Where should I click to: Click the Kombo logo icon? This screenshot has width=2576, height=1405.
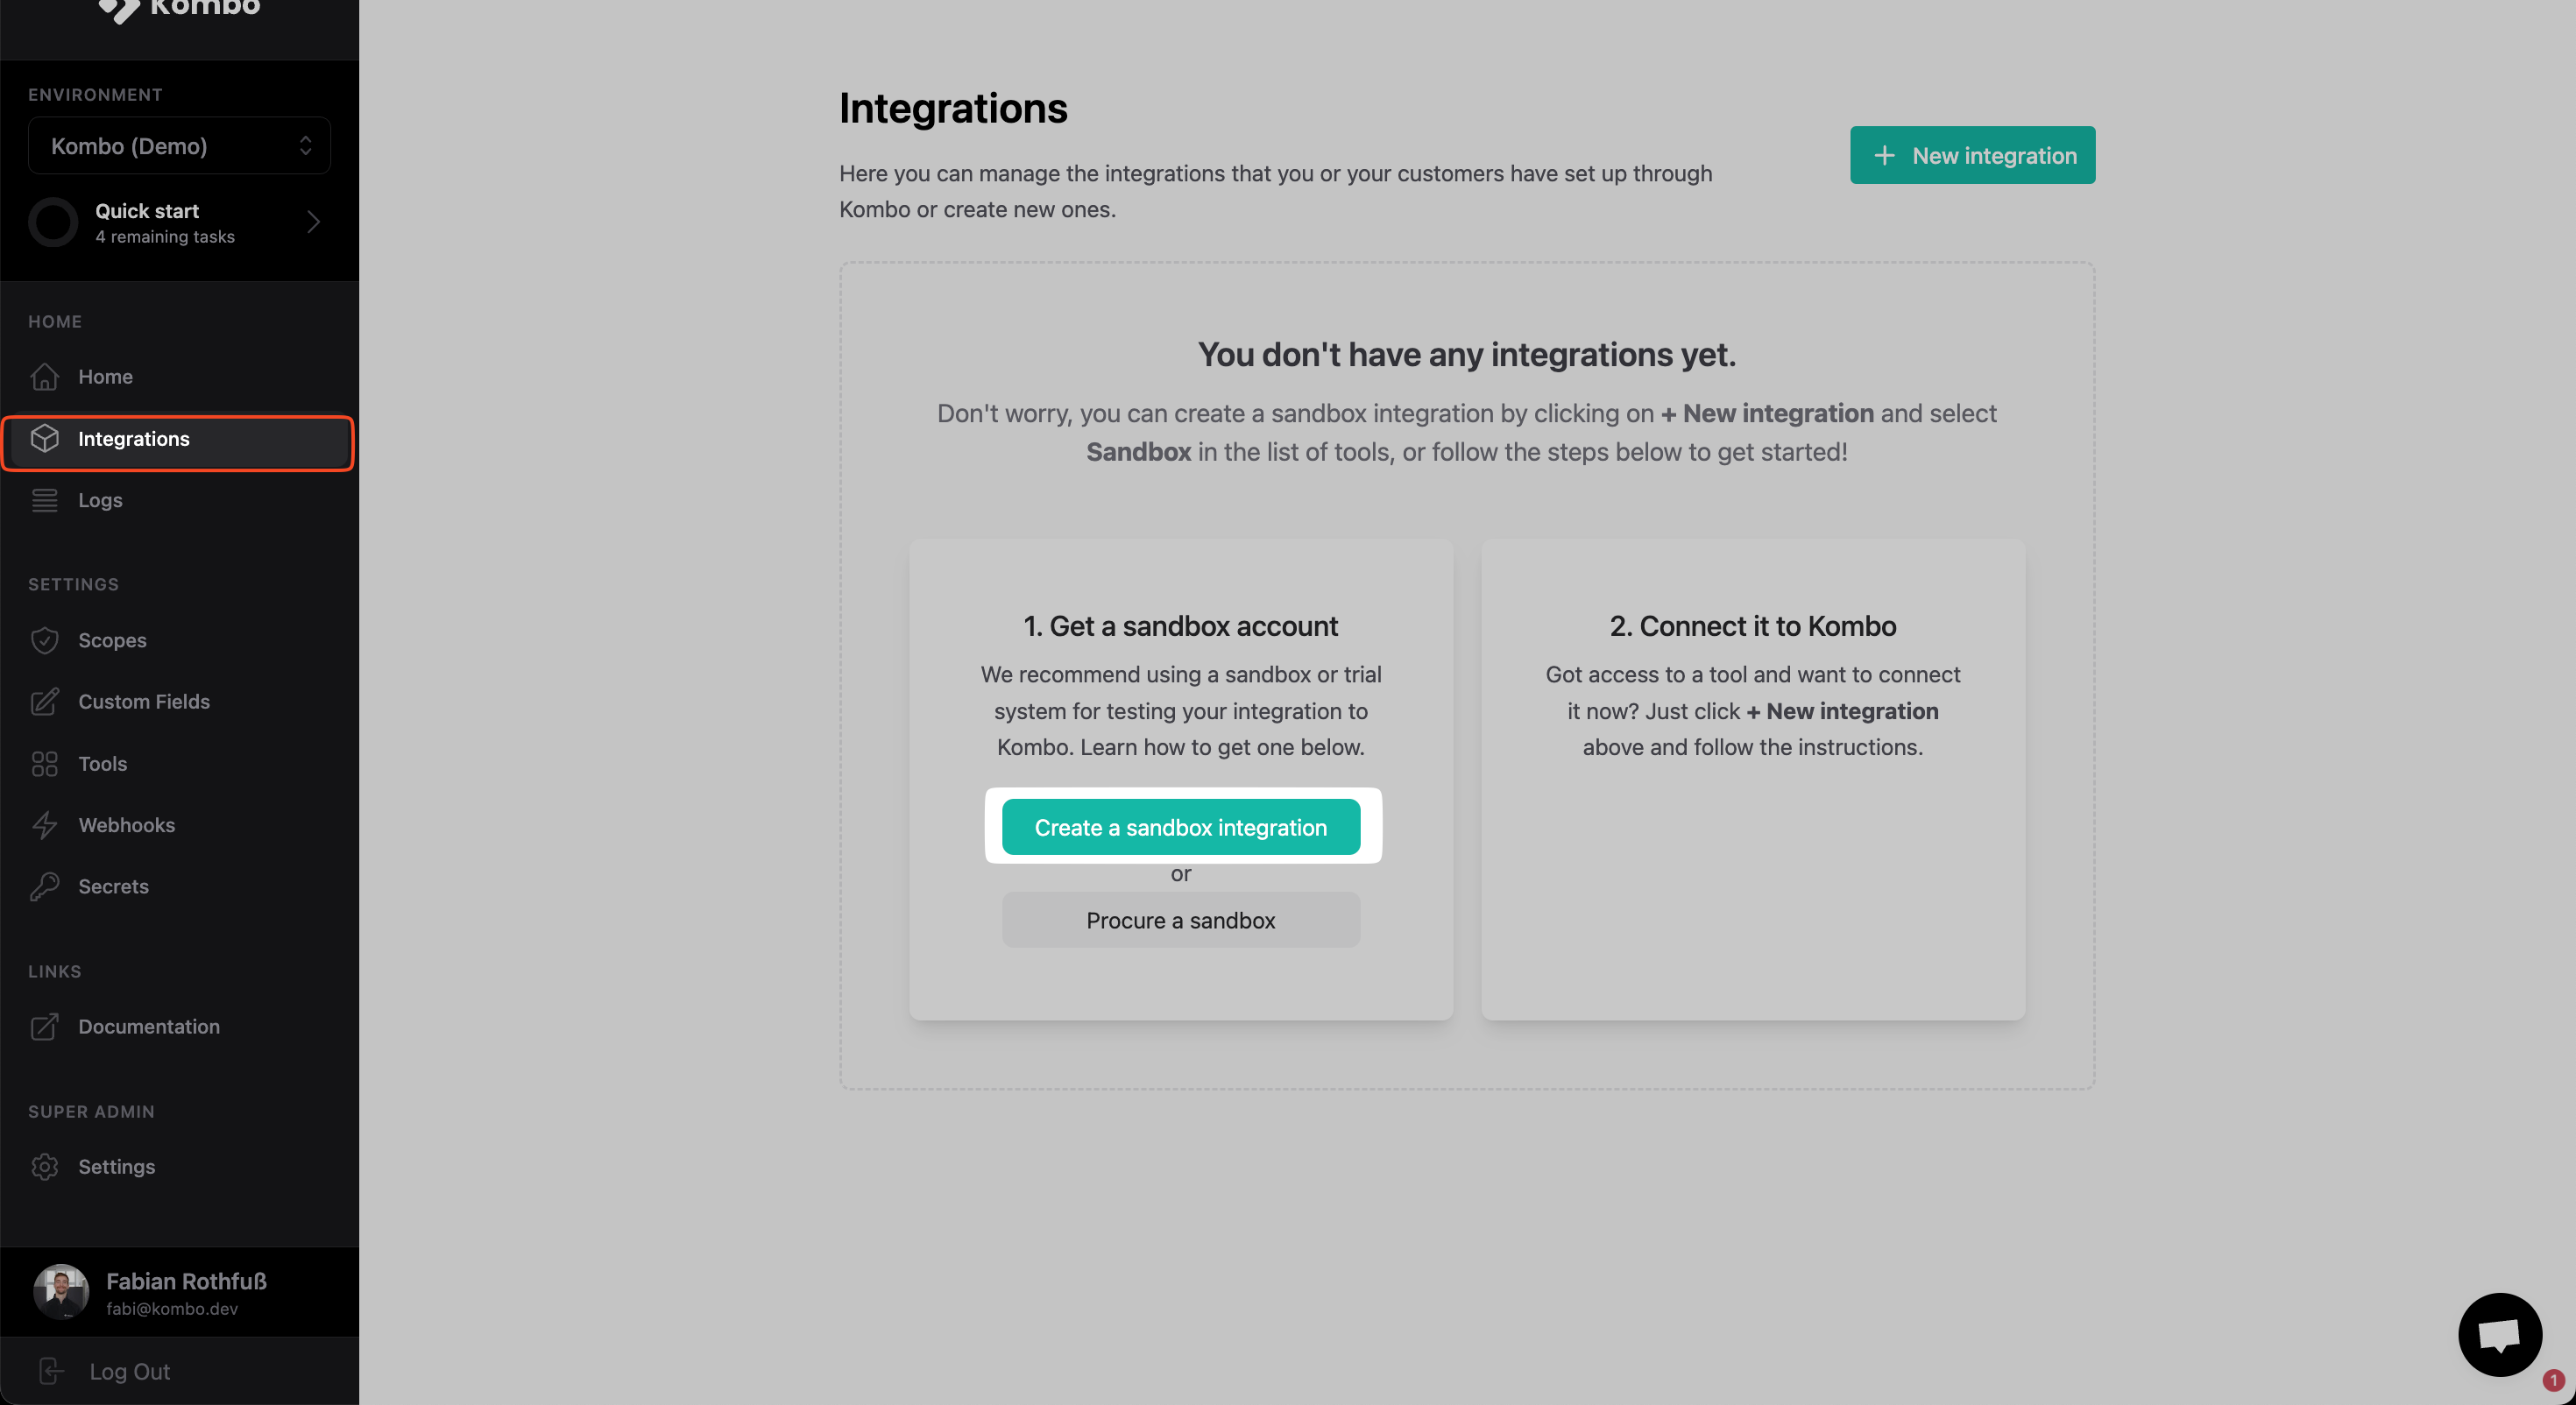[119, 10]
